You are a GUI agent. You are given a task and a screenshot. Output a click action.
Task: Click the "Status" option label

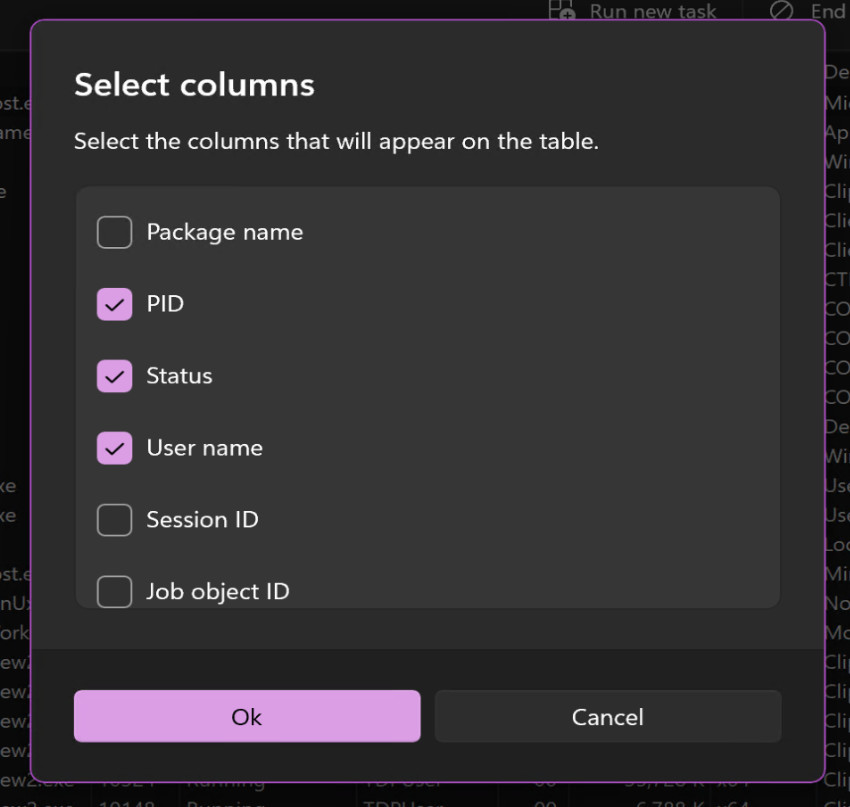point(179,376)
